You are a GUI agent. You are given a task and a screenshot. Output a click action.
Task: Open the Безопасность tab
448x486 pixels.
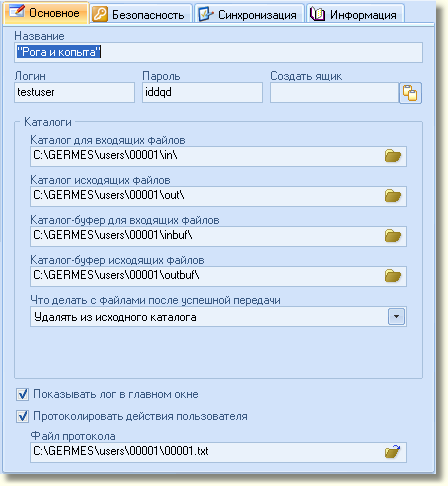point(141,14)
